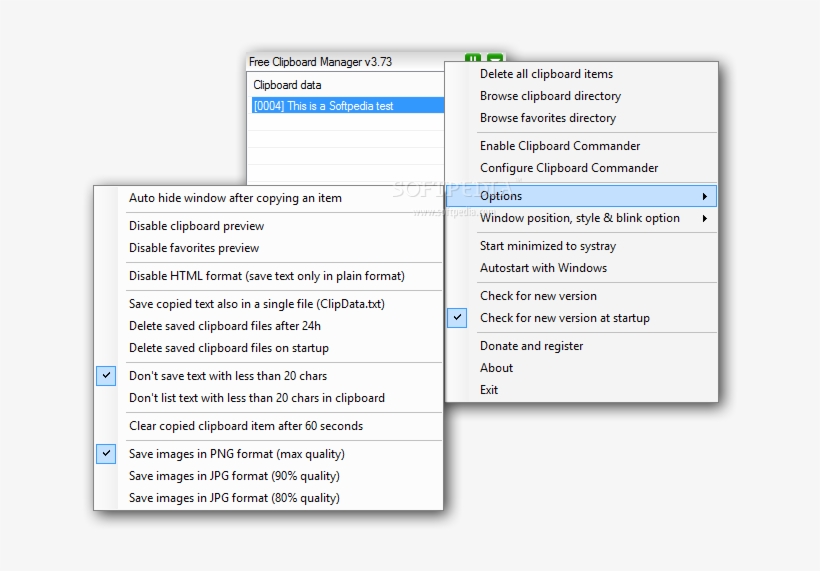Toggle Start minimized to systray
820x571 pixels.
[x=581, y=246]
